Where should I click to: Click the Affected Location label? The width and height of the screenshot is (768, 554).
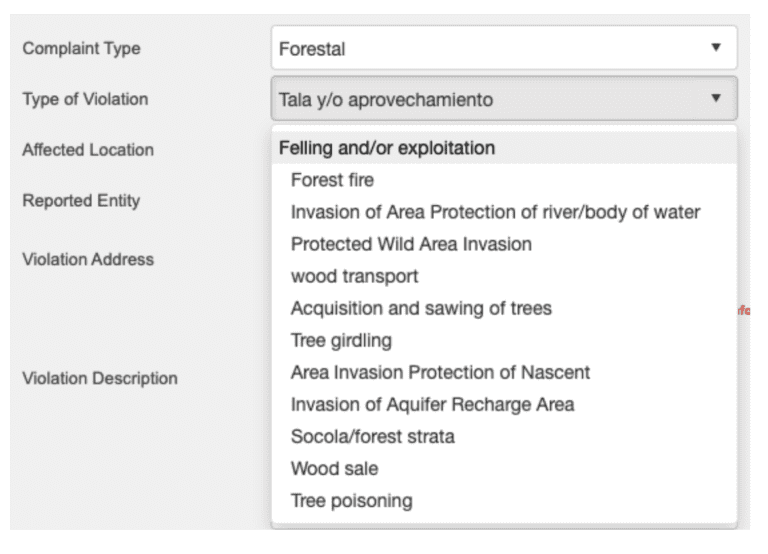click(88, 150)
